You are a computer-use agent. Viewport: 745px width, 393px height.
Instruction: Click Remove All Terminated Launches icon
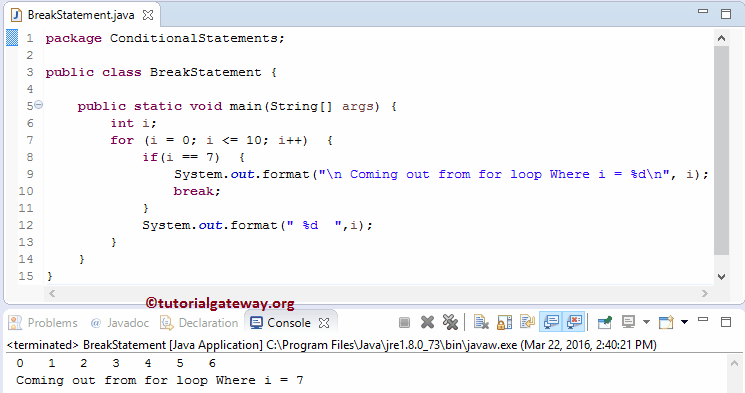[x=450, y=323]
